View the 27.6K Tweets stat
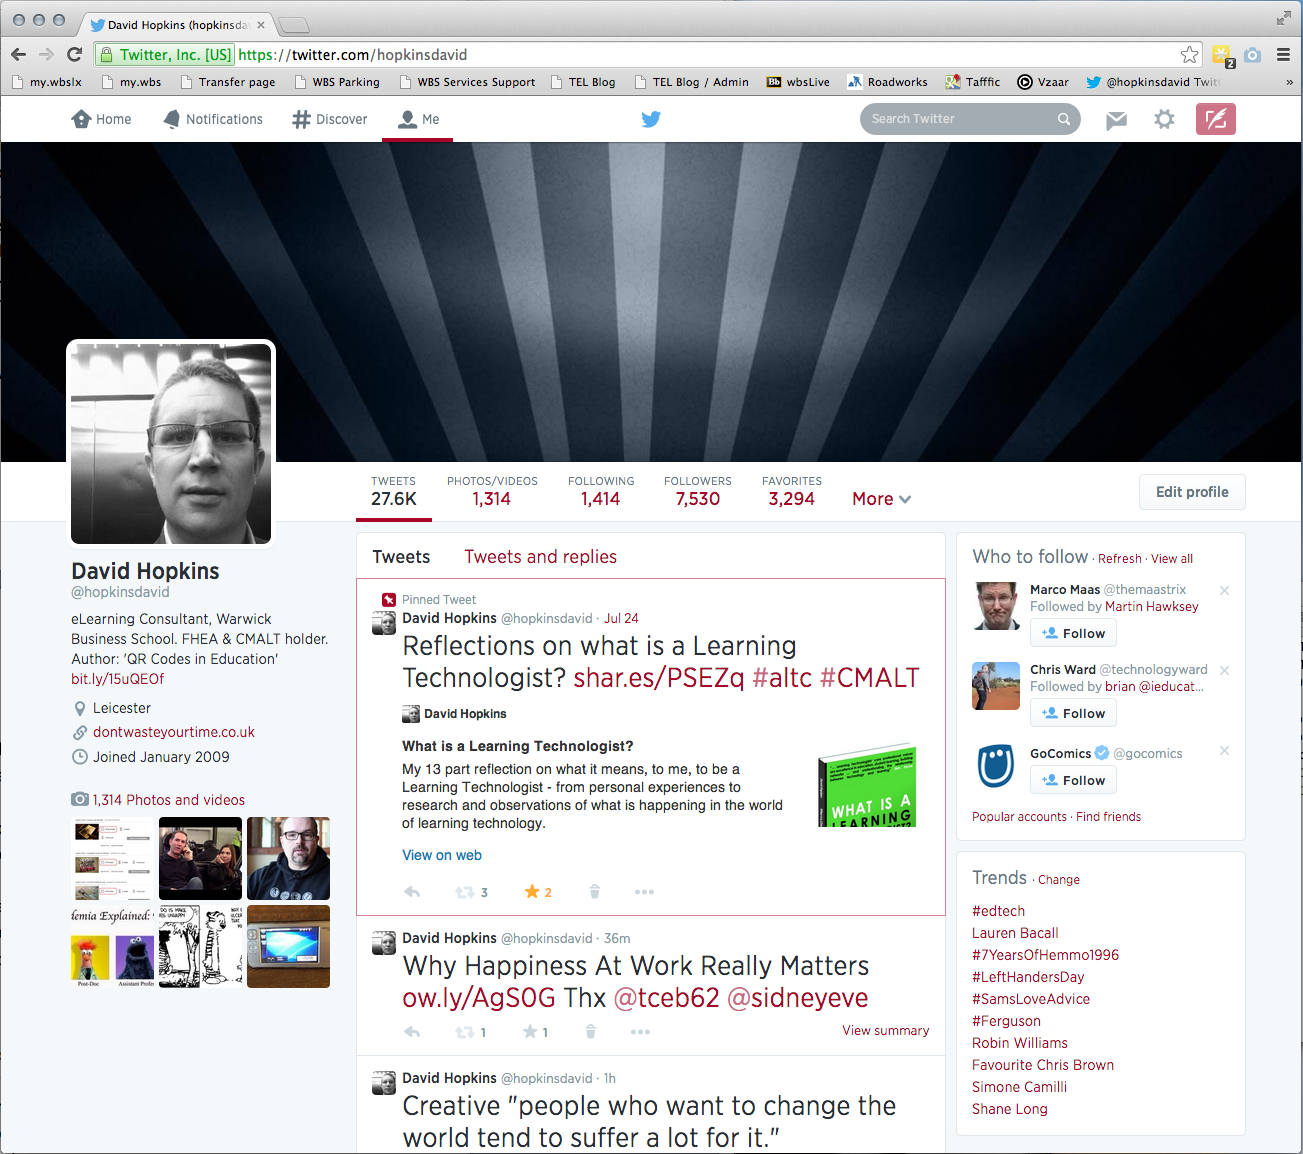 point(394,491)
